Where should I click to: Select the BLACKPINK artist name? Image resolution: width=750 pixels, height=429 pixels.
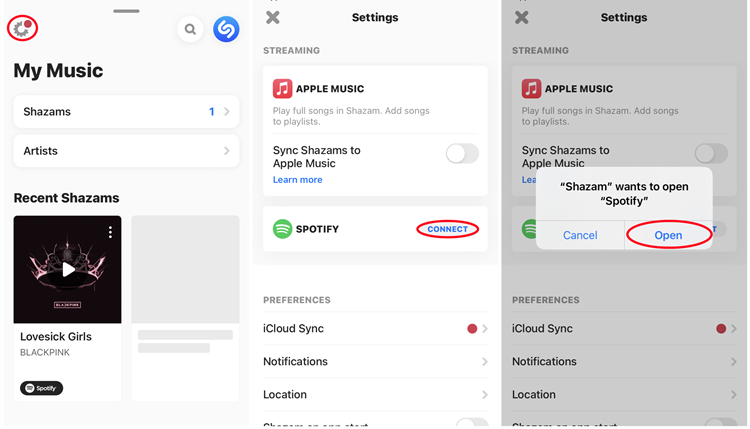click(x=45, y=352)
